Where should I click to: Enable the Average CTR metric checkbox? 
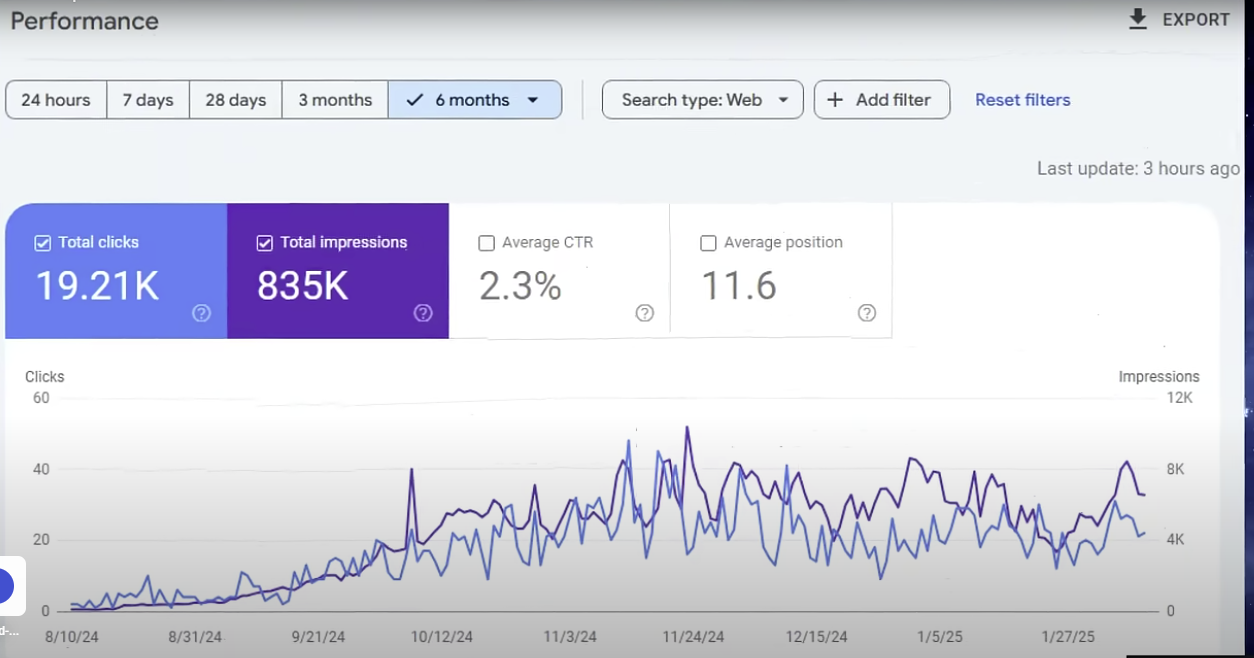click(x=486, y=242)
